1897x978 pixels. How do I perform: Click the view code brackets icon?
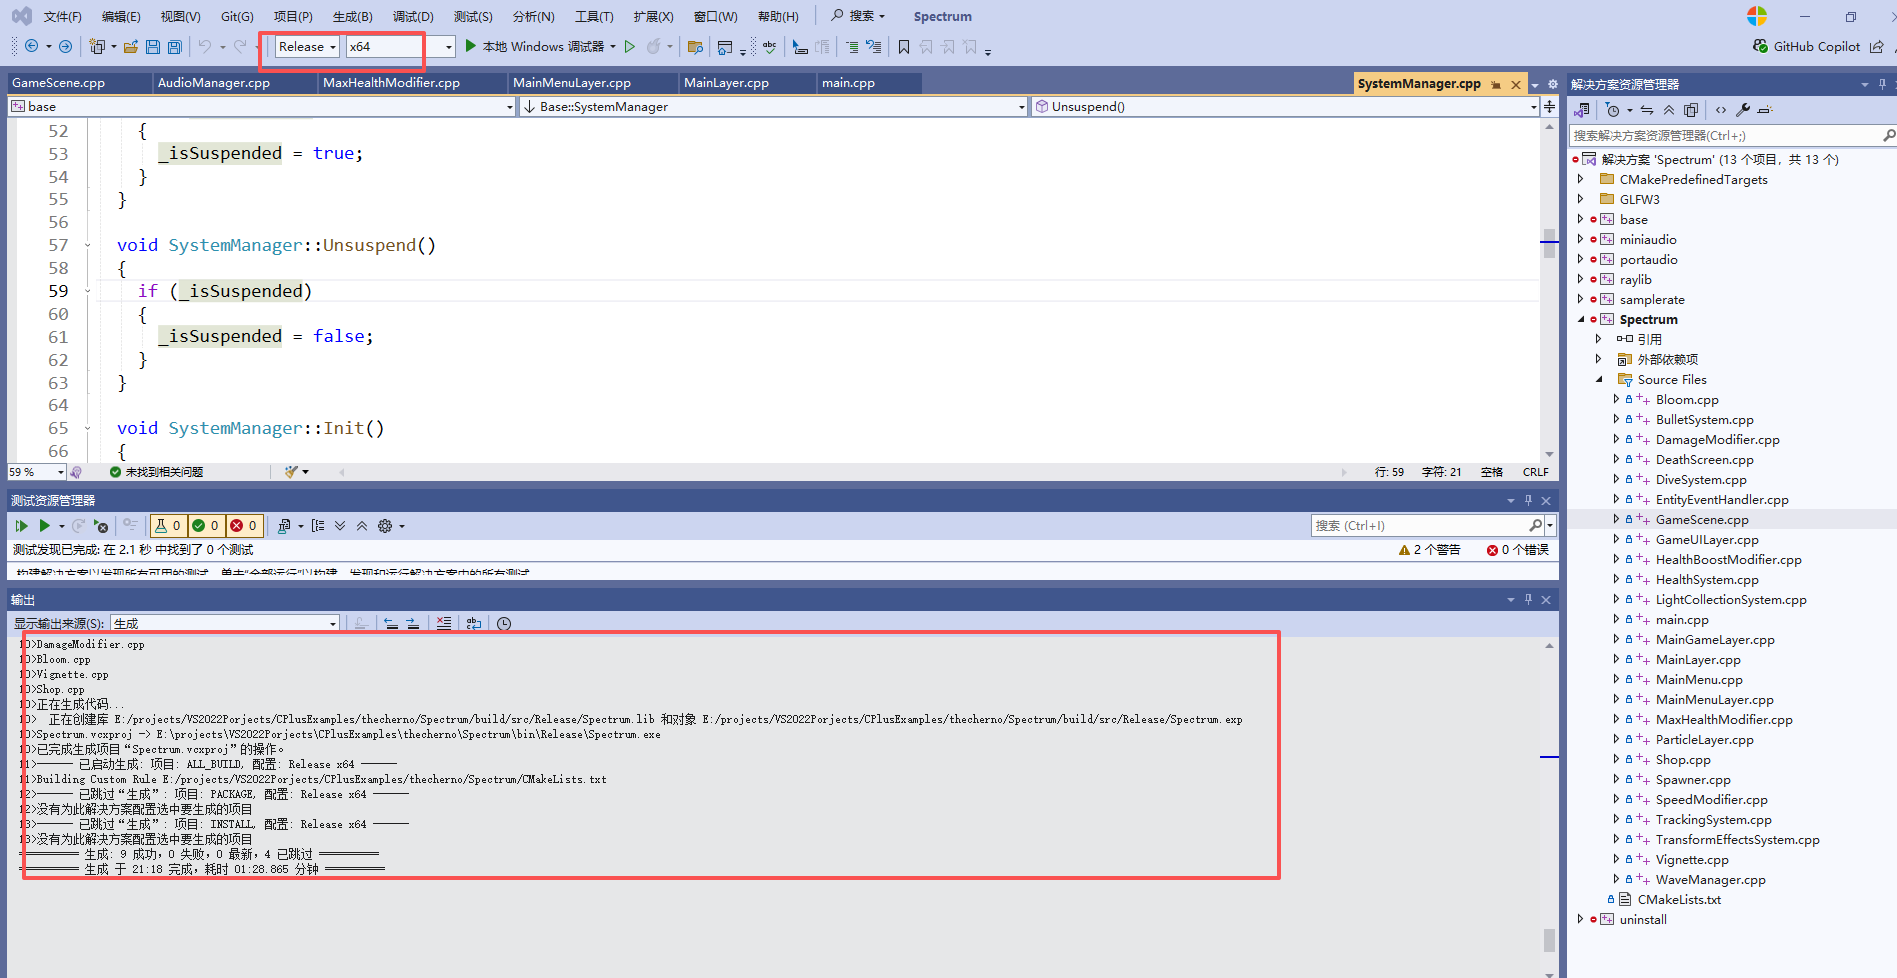click(1721, 110)
